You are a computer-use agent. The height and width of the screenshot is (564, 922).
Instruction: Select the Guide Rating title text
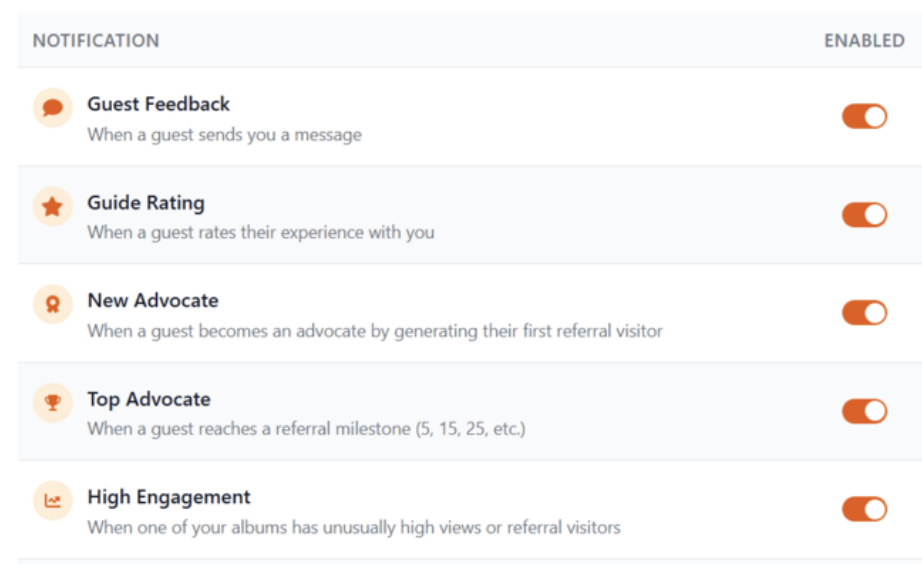tap(146, 203)
